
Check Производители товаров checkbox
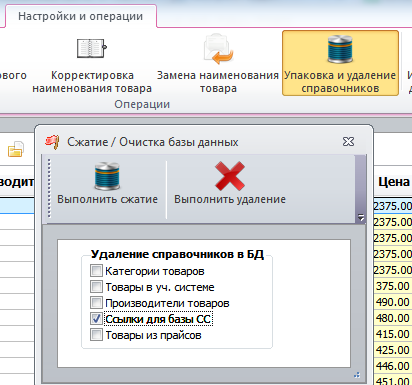click(96, 302)
